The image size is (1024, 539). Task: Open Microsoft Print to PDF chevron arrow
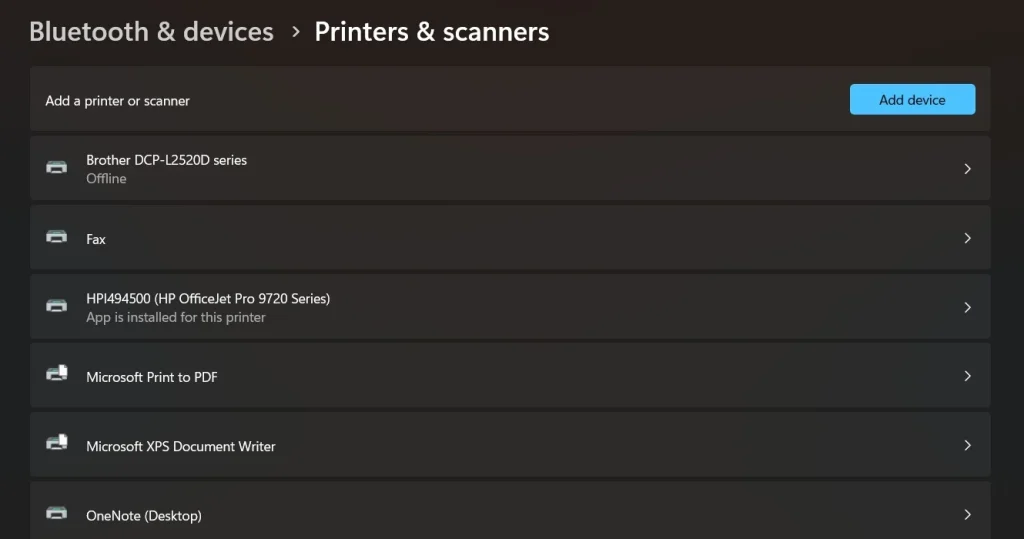(967, 376)
